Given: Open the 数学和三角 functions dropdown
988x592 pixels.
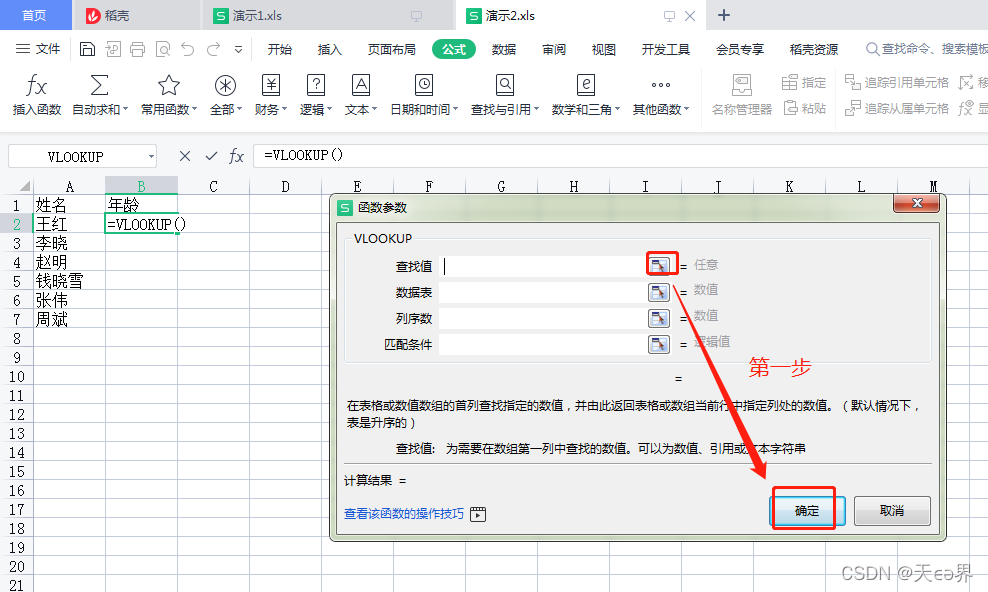Looking at the screenshot, I should pyautogui.click(x=586, y=94).
